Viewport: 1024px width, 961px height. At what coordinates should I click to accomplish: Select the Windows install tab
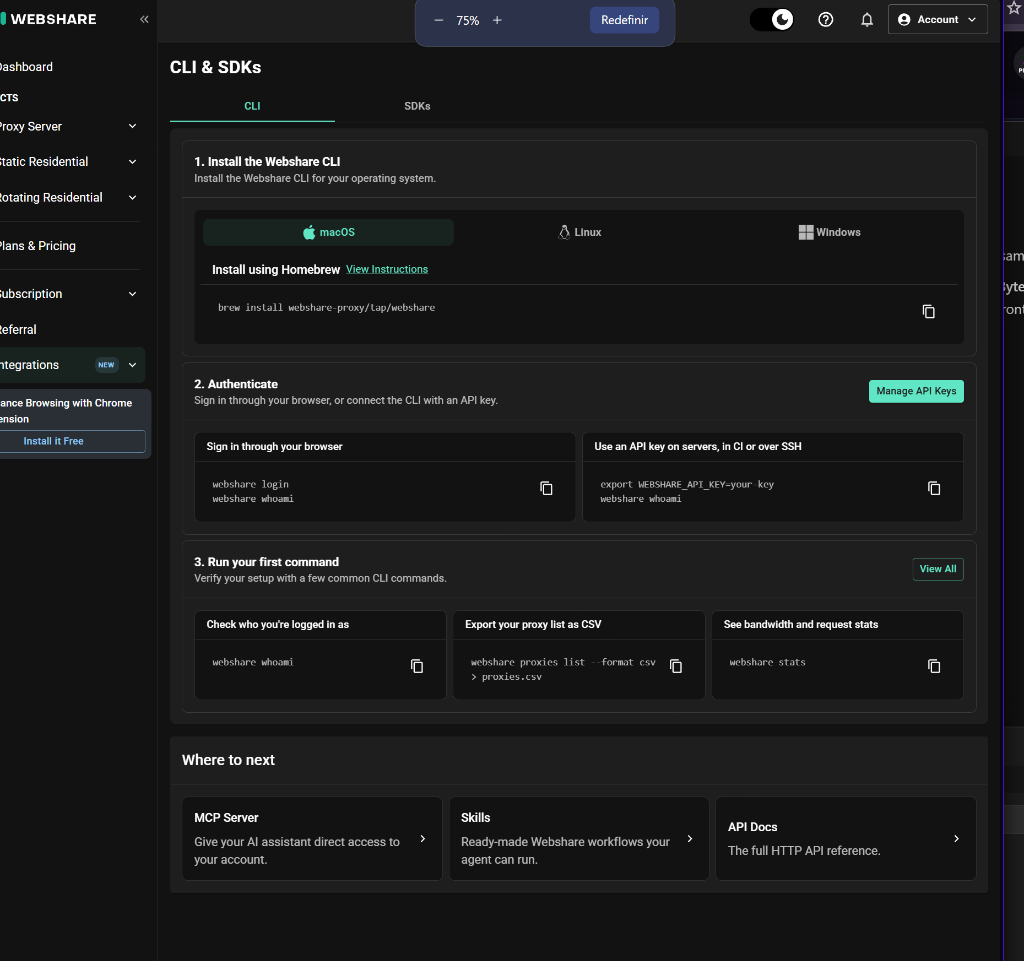[829, 232]
